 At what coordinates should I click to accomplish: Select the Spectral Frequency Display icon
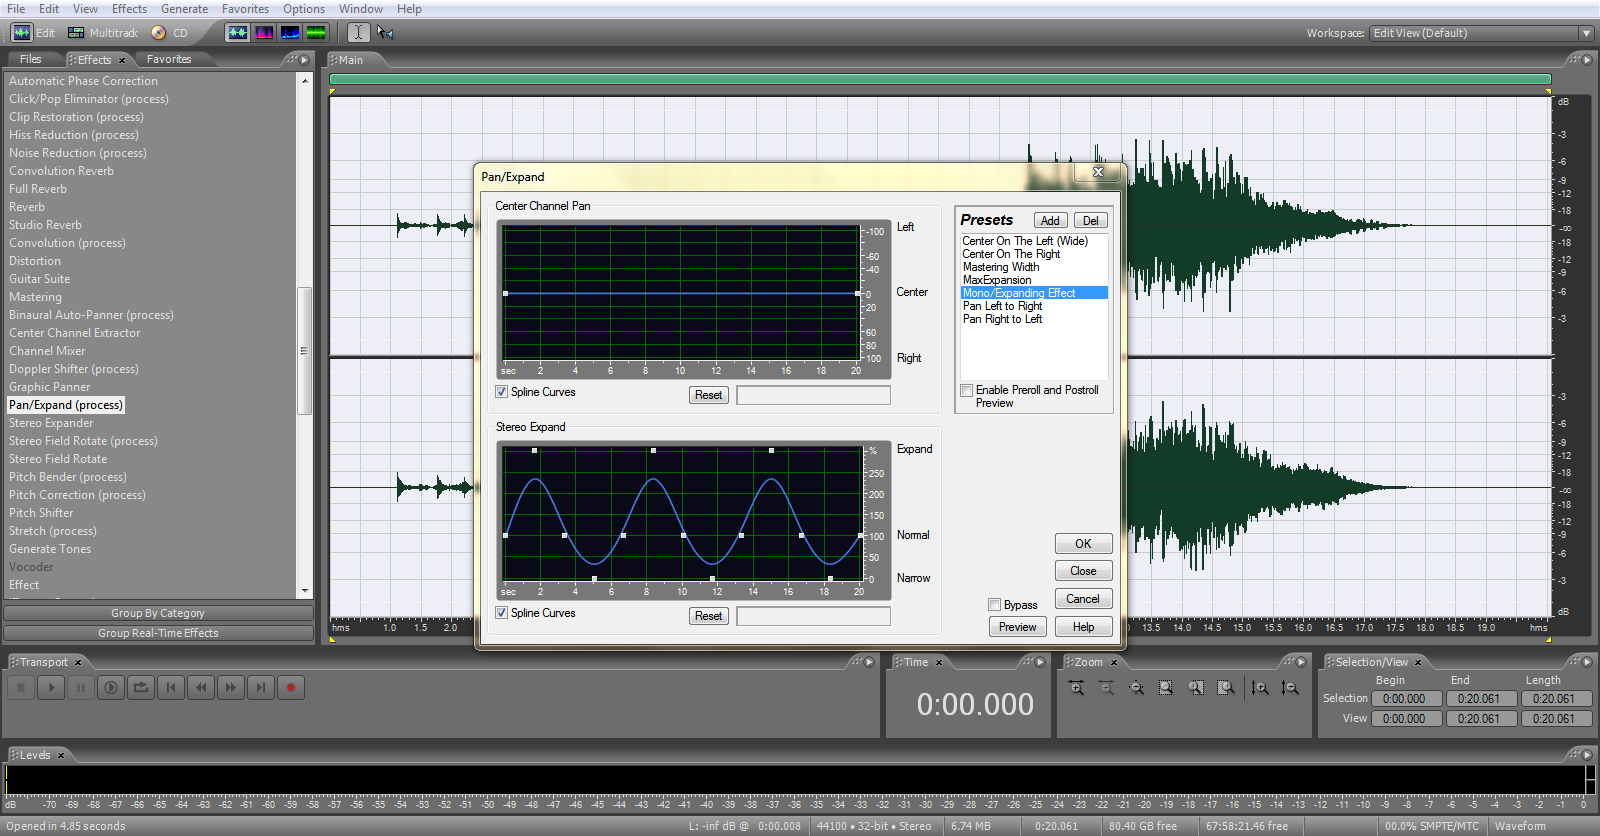pyautogui.click(x=264, y=33)
